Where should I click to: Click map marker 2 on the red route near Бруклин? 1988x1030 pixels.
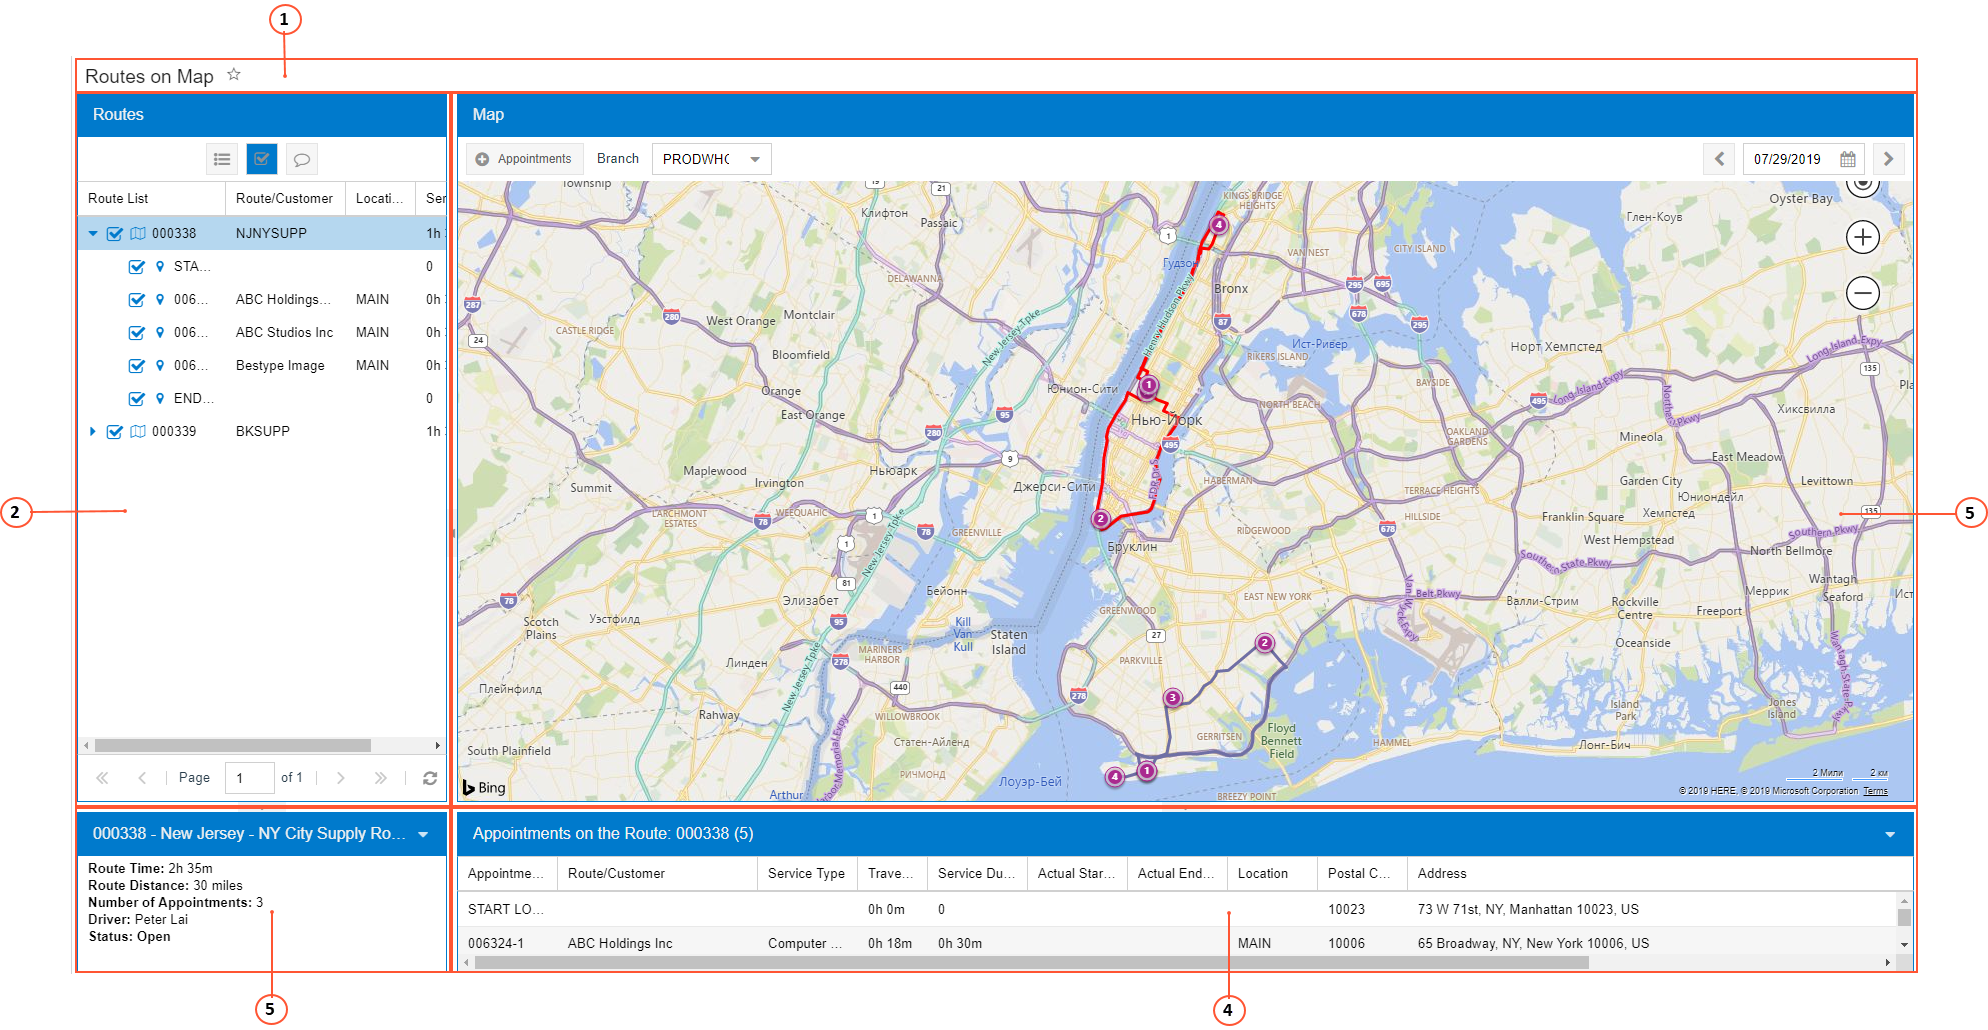click(1100, 518)
